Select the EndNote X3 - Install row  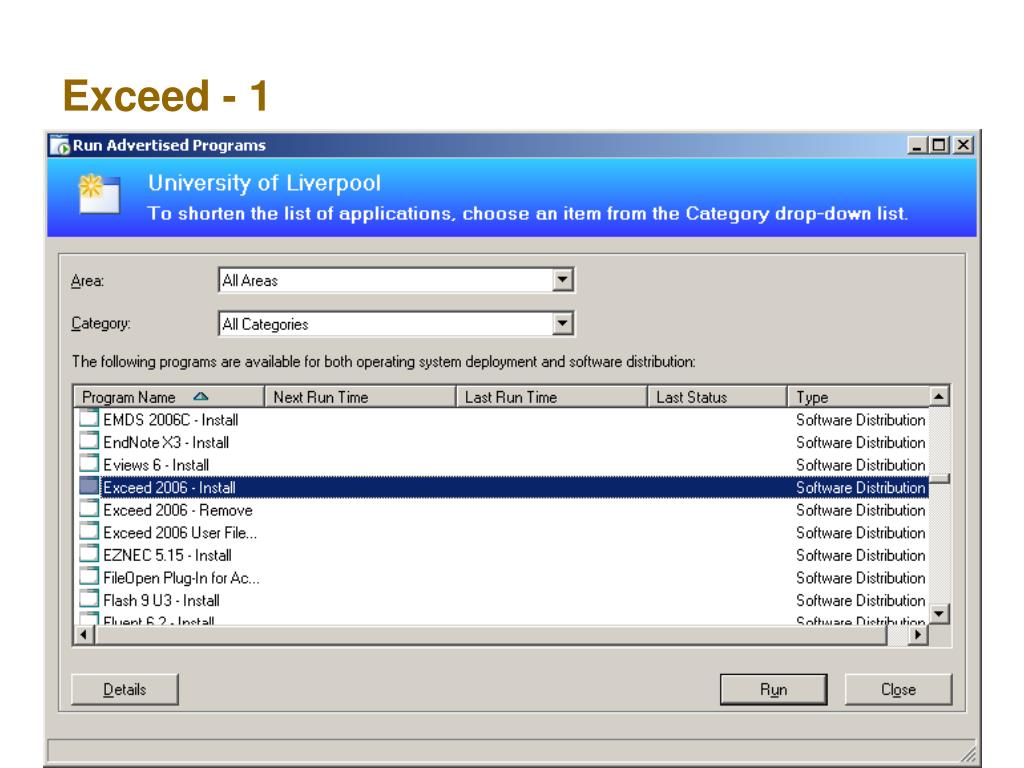502,442
